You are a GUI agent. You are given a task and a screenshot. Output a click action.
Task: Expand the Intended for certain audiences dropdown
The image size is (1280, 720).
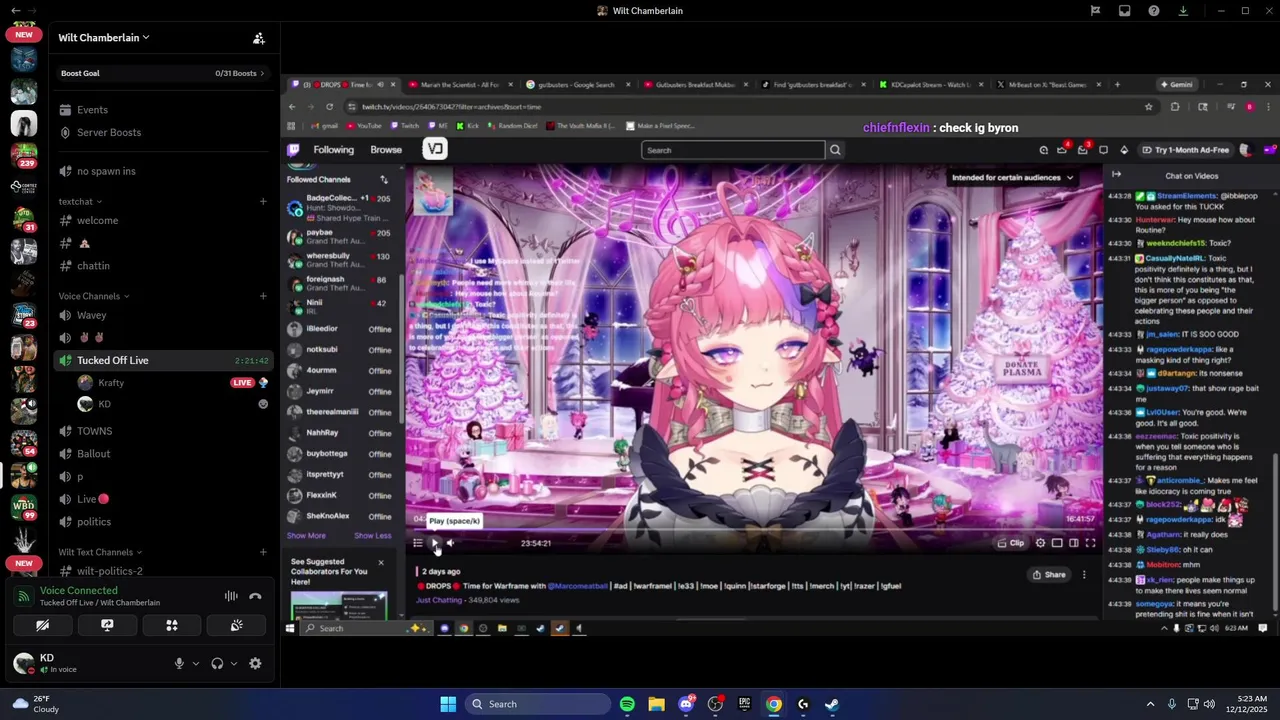click(x=1012, y=178)
